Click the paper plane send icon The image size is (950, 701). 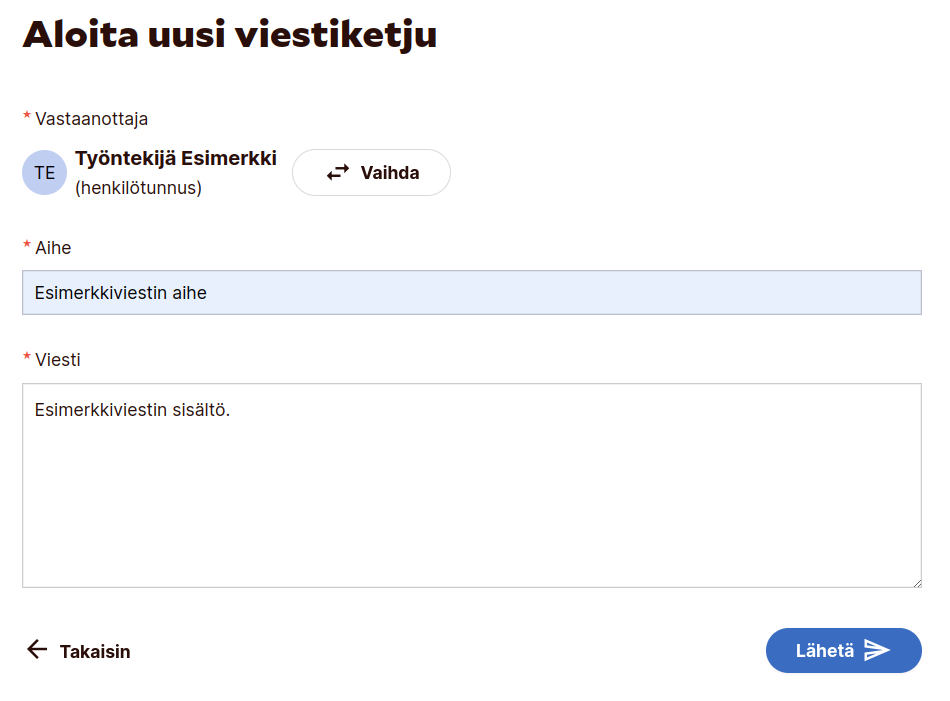[x=877, y=651]
